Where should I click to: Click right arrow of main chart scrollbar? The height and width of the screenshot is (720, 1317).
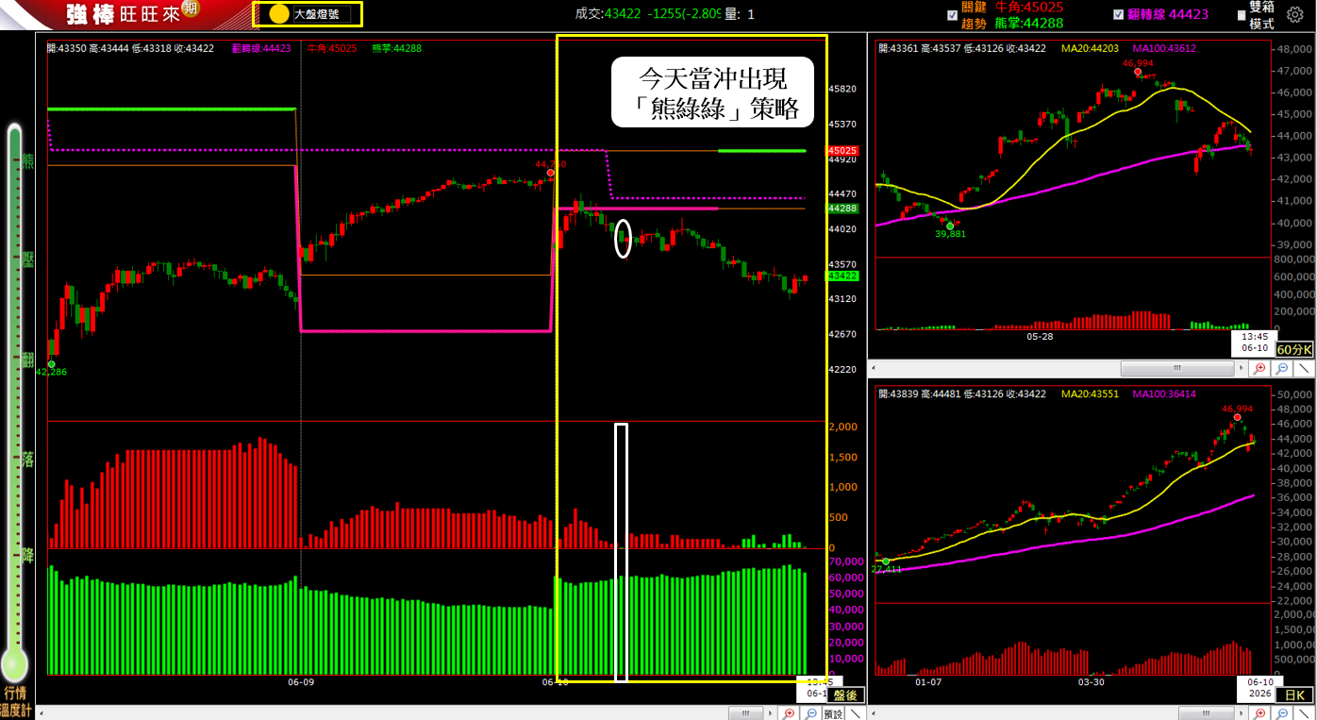click(772, 713)
